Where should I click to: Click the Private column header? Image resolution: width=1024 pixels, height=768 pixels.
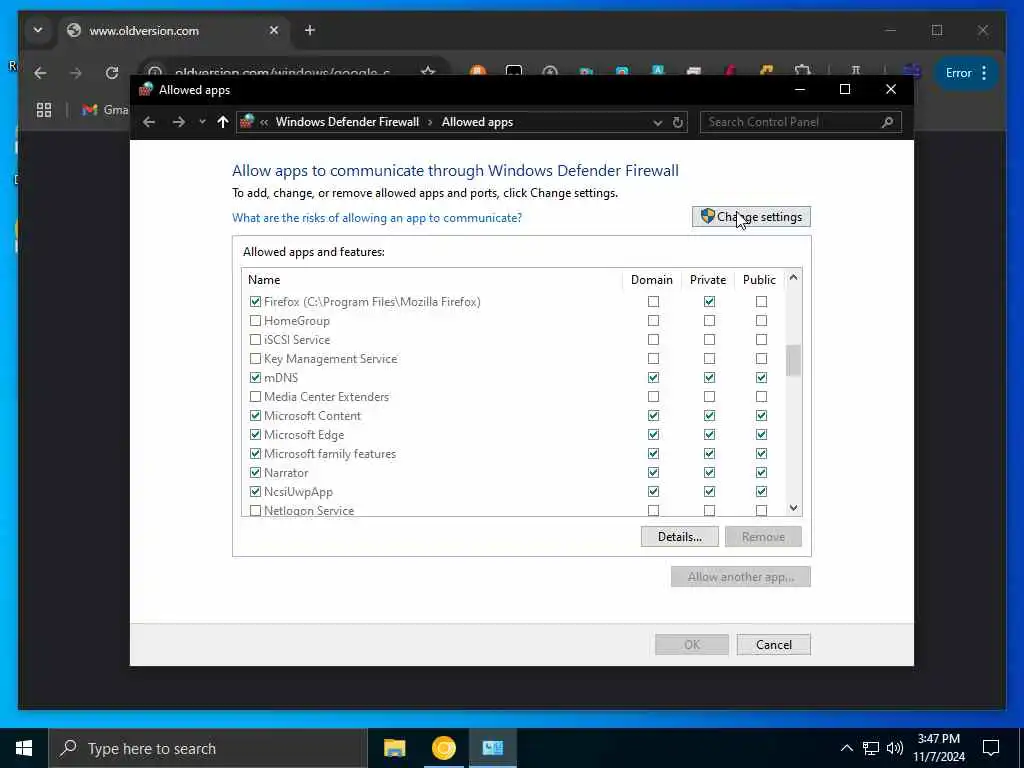708,280
